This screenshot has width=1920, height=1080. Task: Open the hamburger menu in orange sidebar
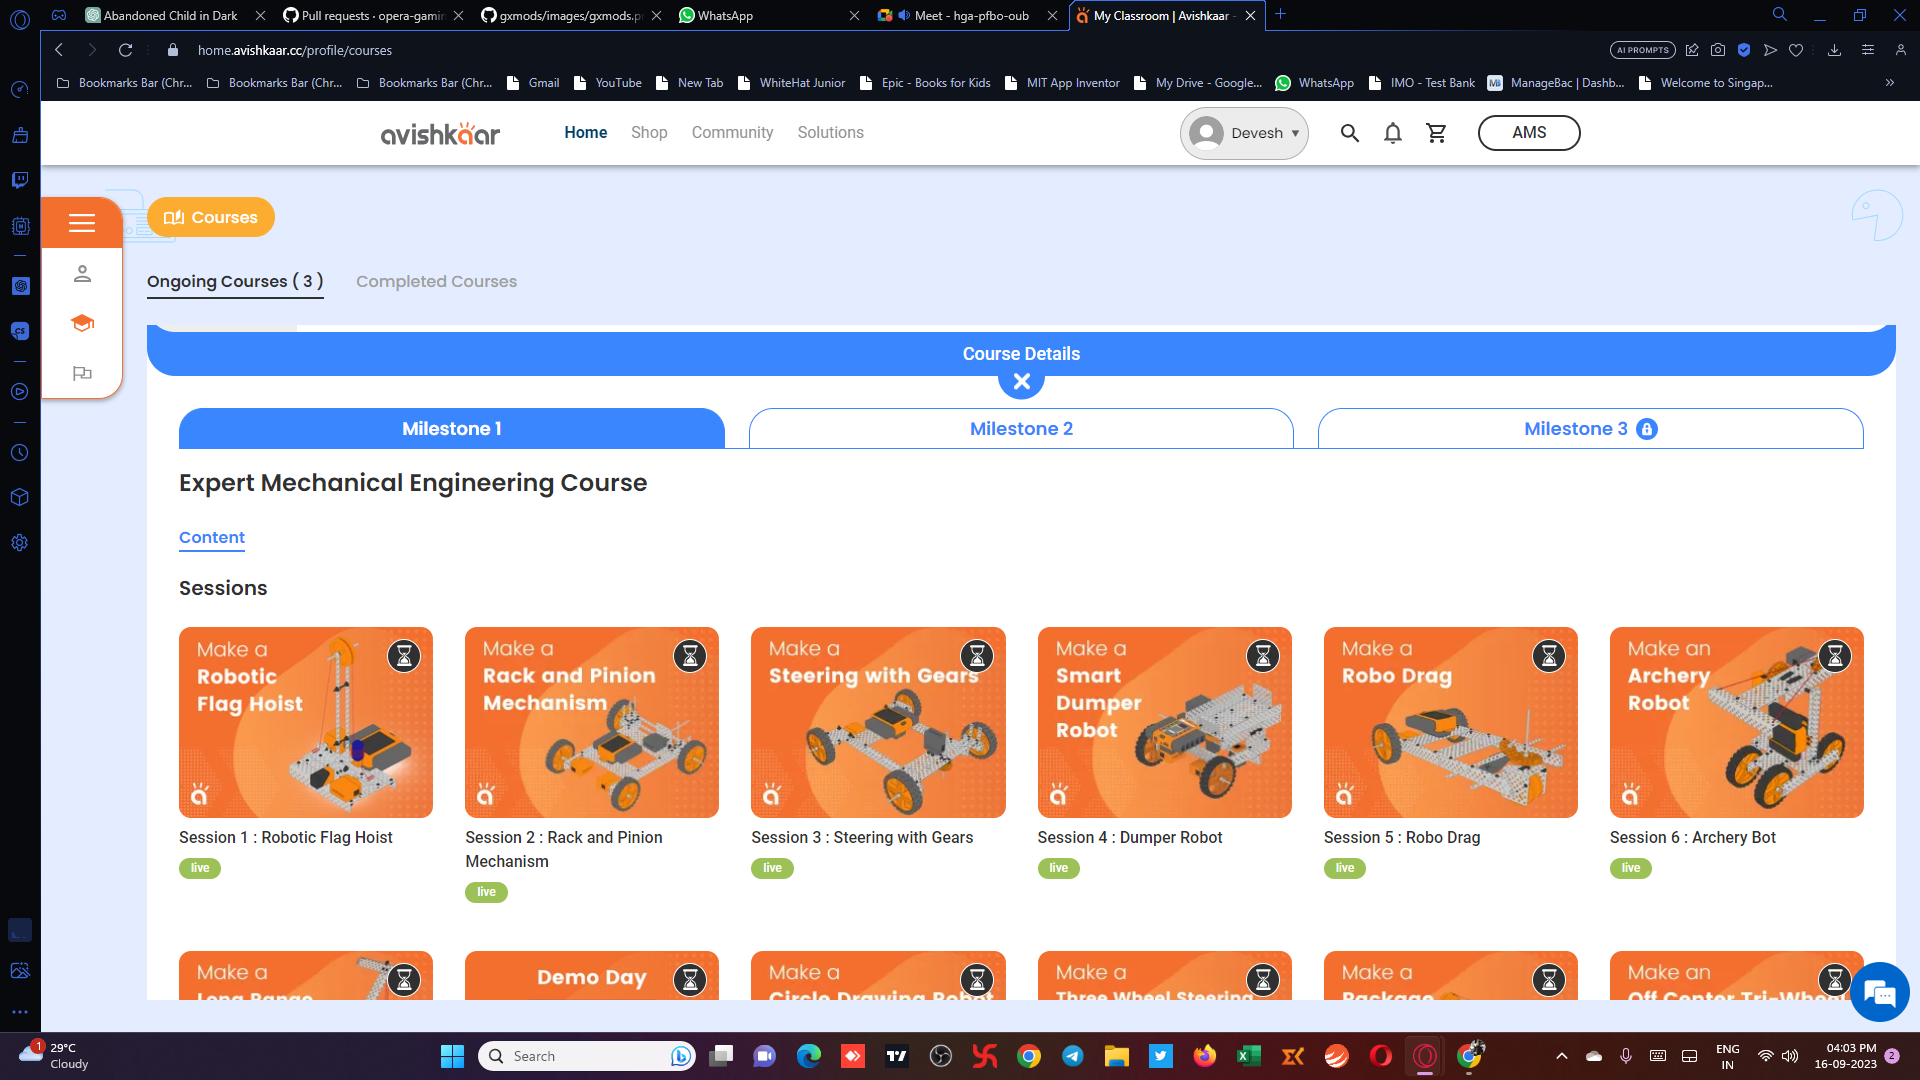click(82, 223)
